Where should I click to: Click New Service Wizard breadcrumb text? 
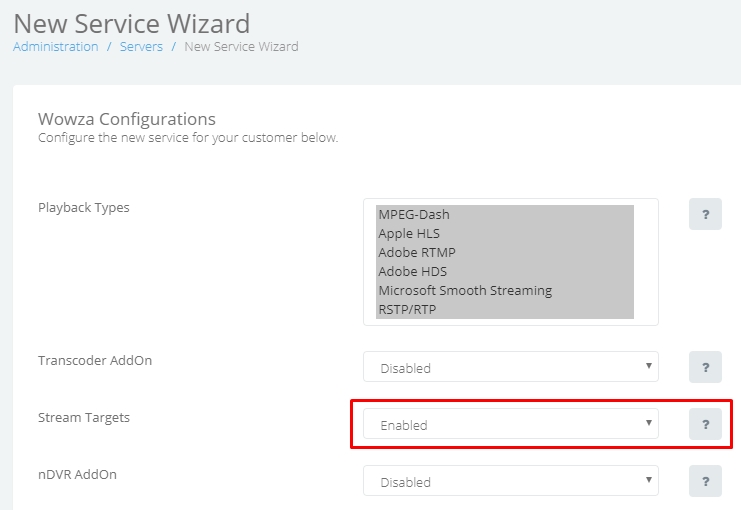241,46
